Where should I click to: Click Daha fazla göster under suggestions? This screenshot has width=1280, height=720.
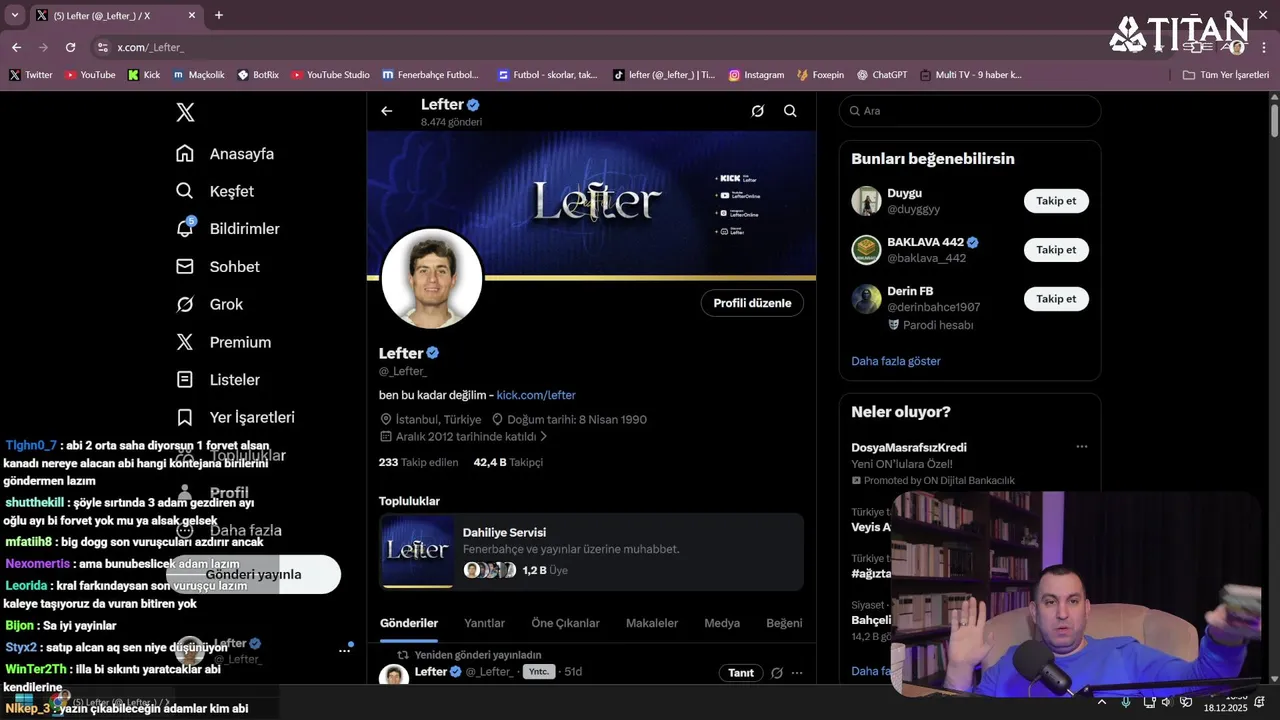click(896, 361)
